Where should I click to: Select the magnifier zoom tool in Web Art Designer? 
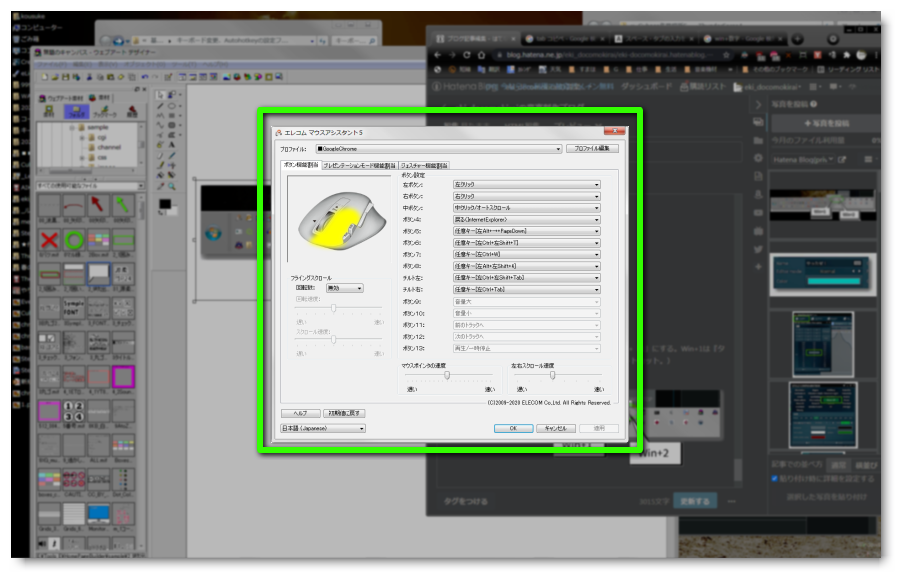click(172, 186)
